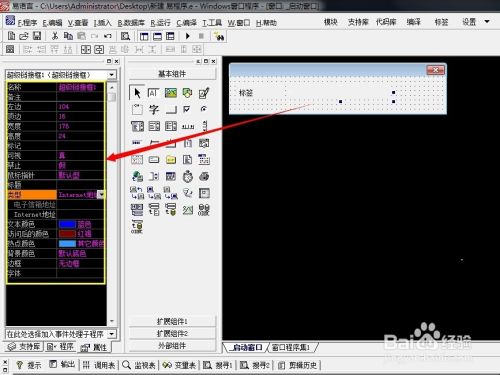The width and height of the screenshot is (500, 375).
Task: Open the component selector dropdown above properties
Action: [112, 75]
